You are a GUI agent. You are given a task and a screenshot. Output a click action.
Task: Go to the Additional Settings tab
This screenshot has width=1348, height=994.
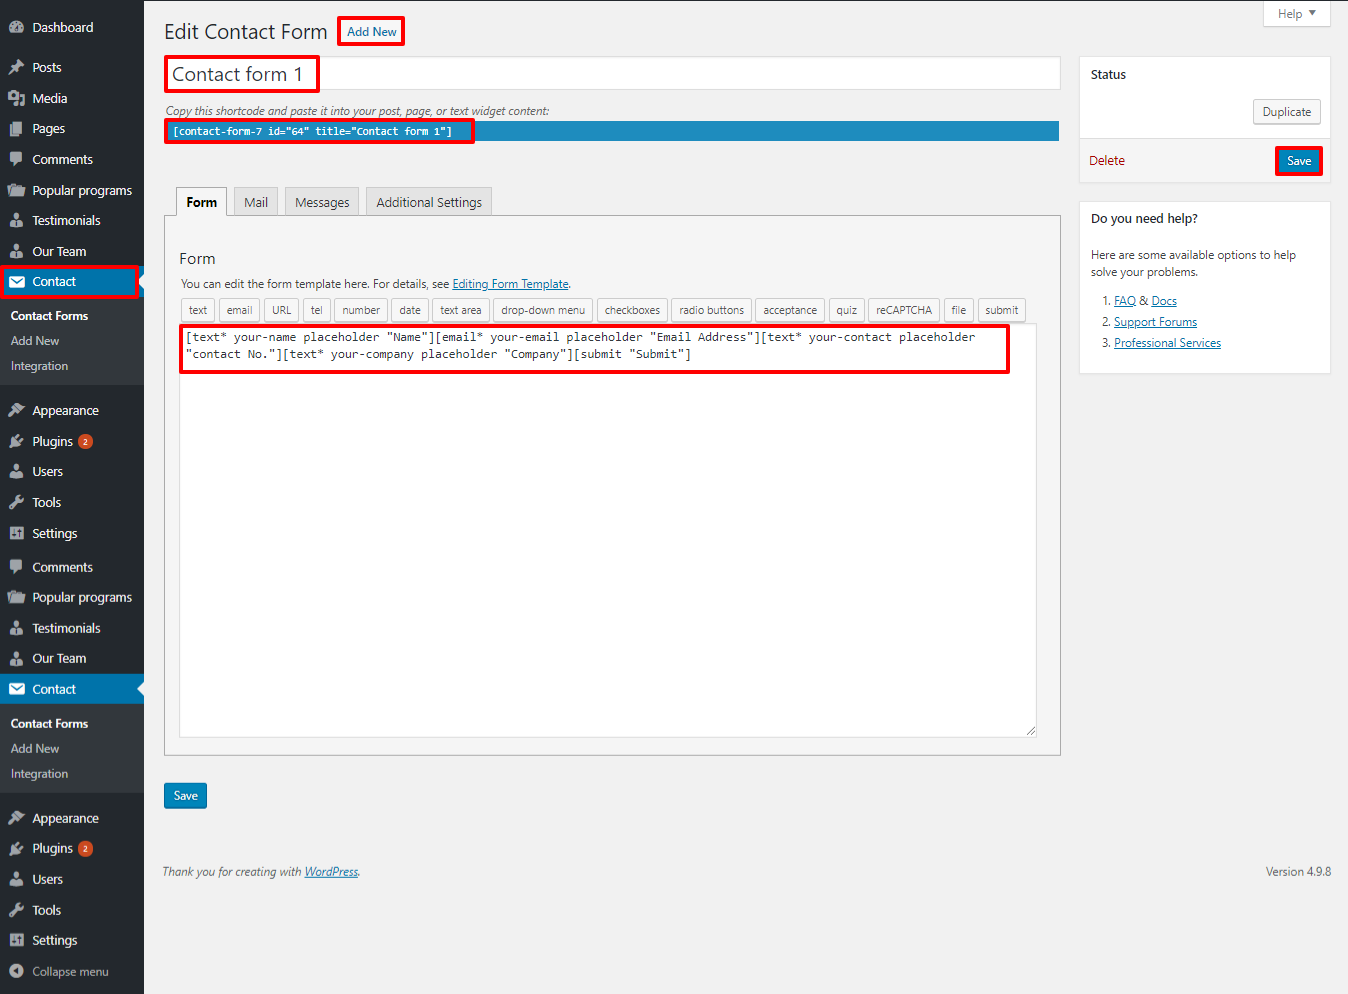point(429,202)
